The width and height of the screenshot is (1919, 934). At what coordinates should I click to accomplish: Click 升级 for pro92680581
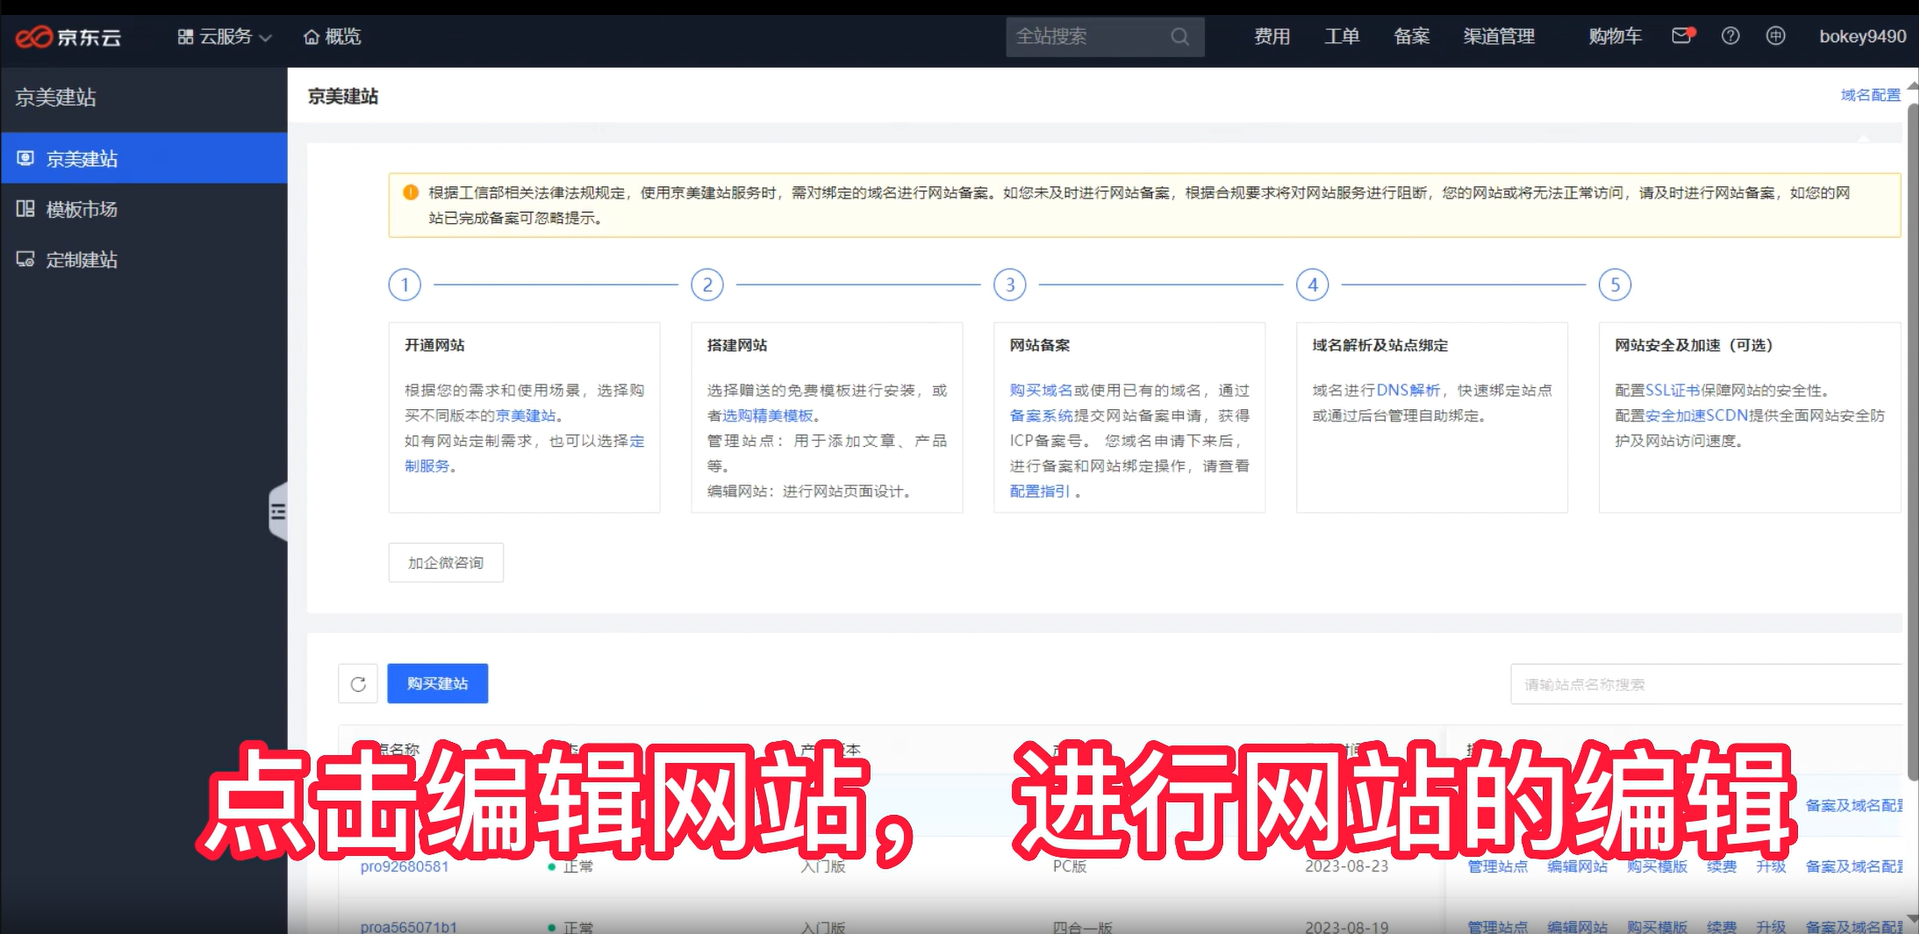[x=1771, y=867]
